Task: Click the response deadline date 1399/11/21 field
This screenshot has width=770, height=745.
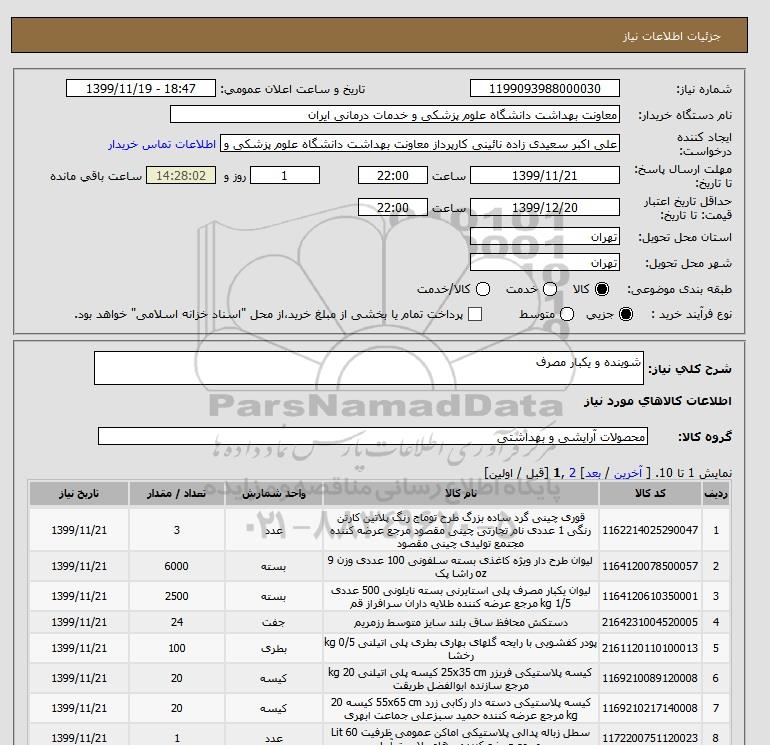Action: click(545, 175)
